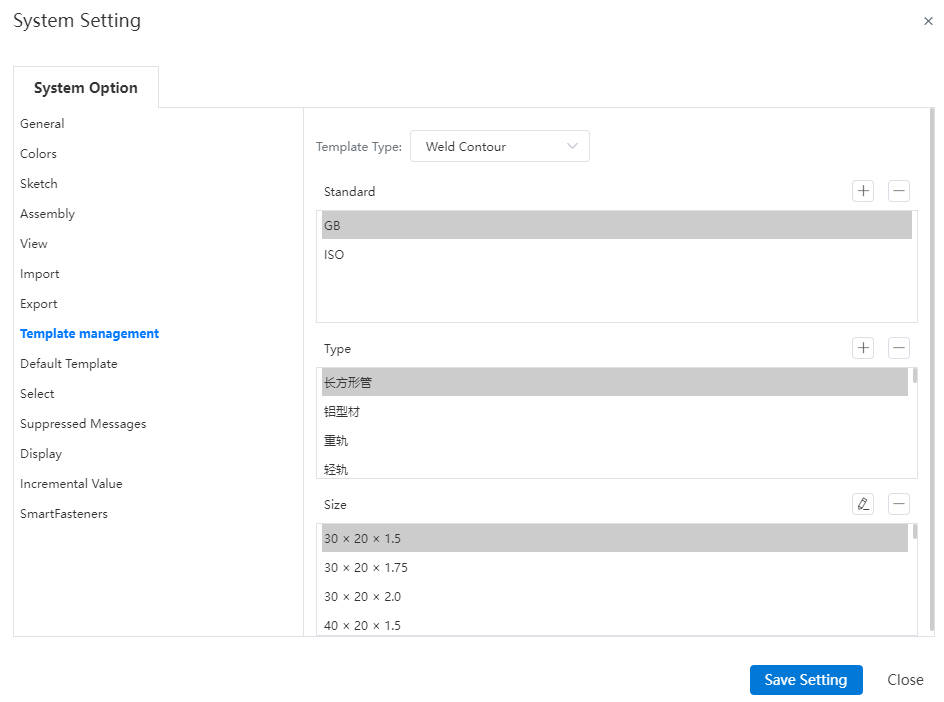Image resolution: width=944 pixels, height=702 pixels.
Task: Select Template management in sidebar
Action: pos(90,334)
